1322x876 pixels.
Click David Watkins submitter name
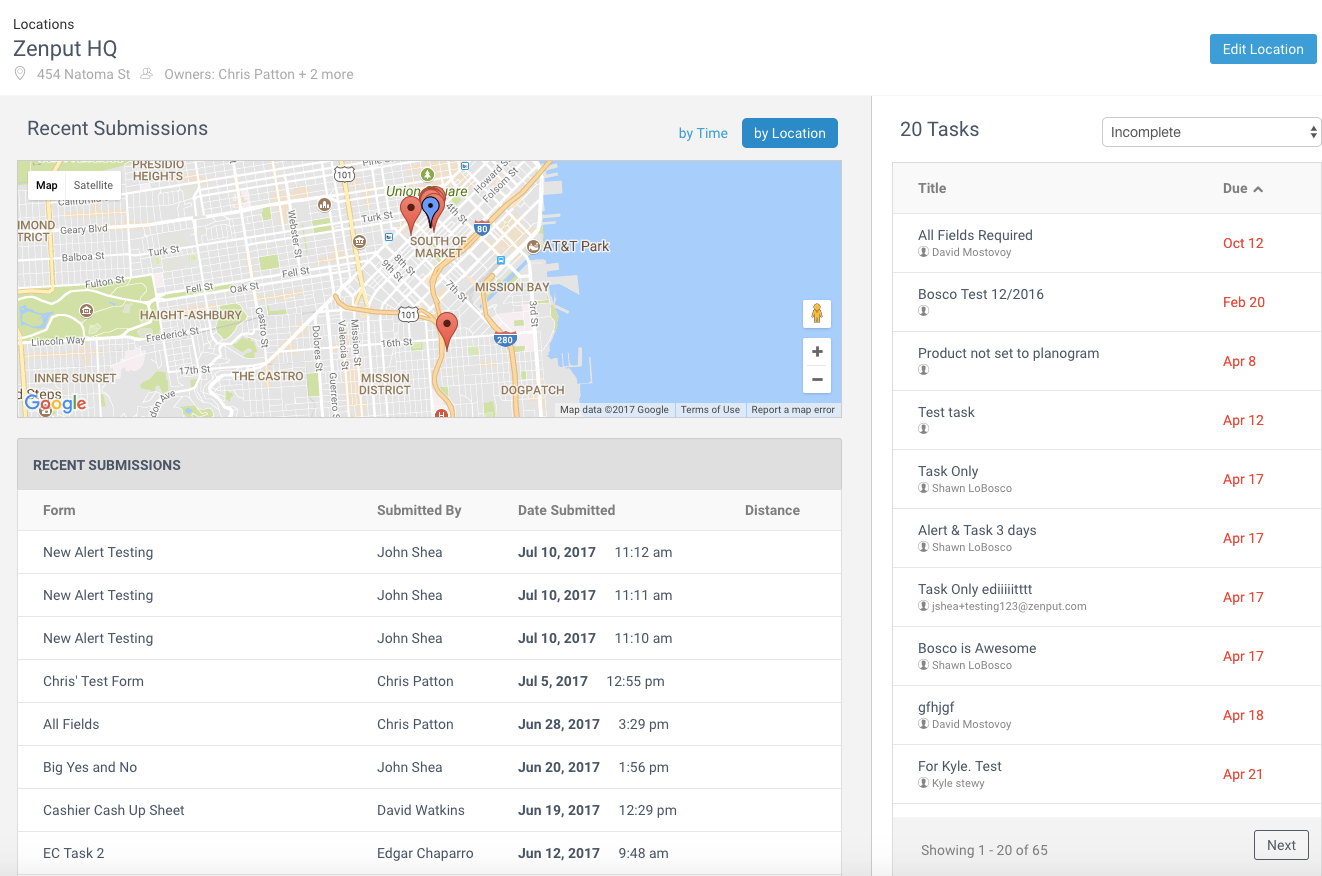421,810
